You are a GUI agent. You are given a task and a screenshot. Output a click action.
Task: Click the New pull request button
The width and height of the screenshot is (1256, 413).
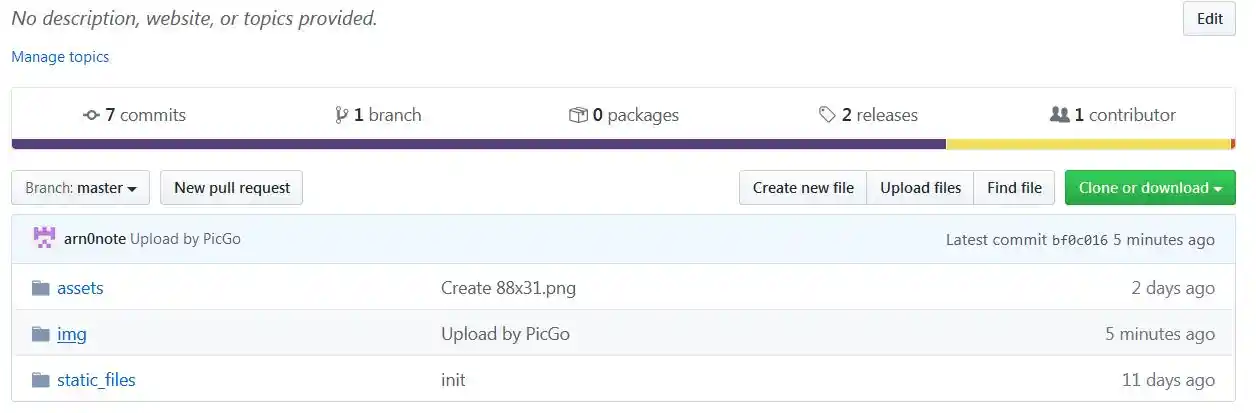pyautogui.click(x=232, y=188)
